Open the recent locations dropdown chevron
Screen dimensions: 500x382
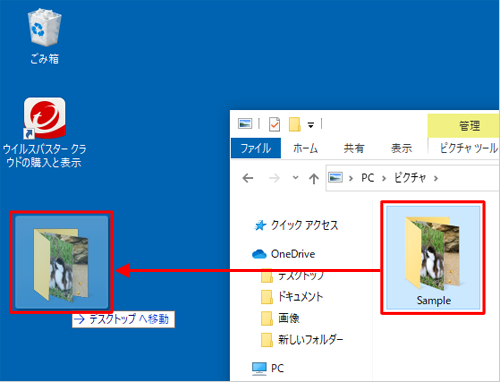pyautogui.click(x=295, y=178)
